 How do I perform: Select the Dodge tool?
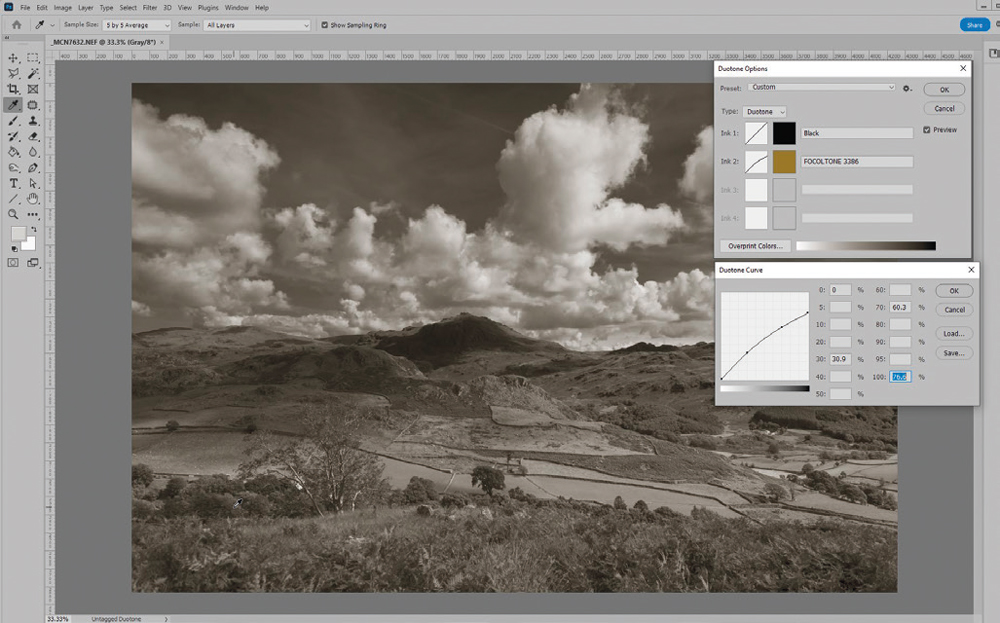click(x=13, y=168)
